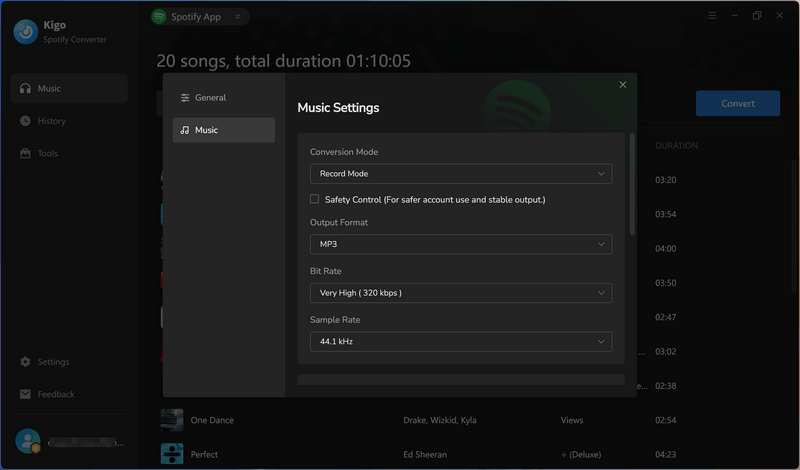Click the Settings gear icon

[25, 362]
